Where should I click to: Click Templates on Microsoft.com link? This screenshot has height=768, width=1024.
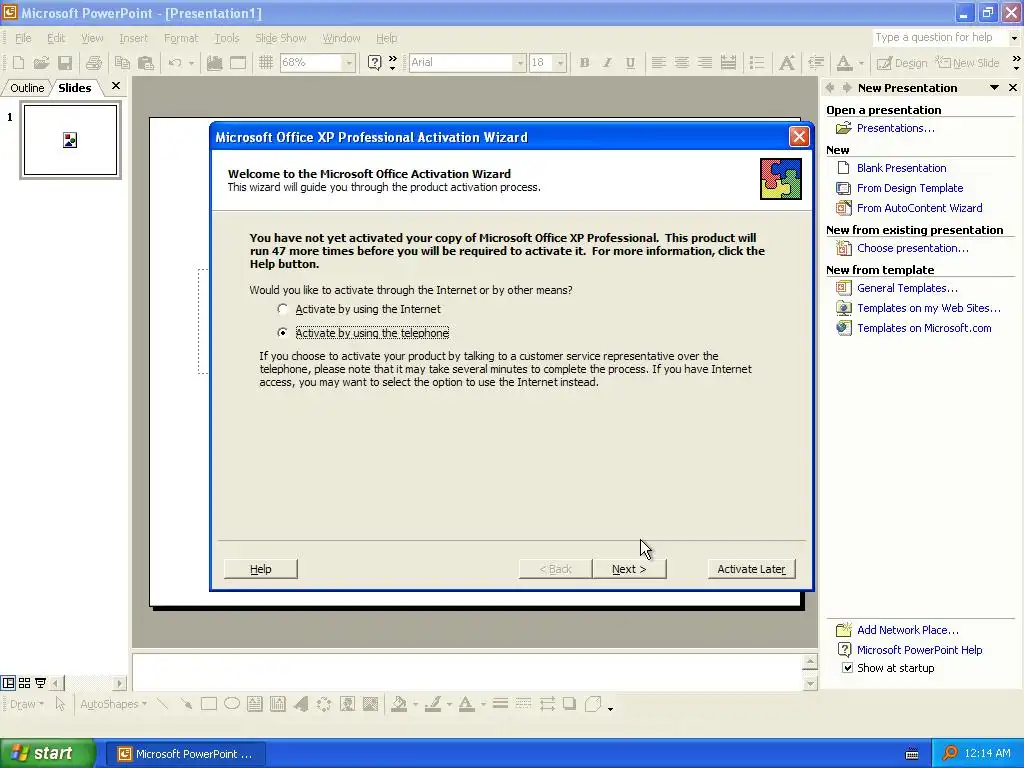[x=924, y=328]
